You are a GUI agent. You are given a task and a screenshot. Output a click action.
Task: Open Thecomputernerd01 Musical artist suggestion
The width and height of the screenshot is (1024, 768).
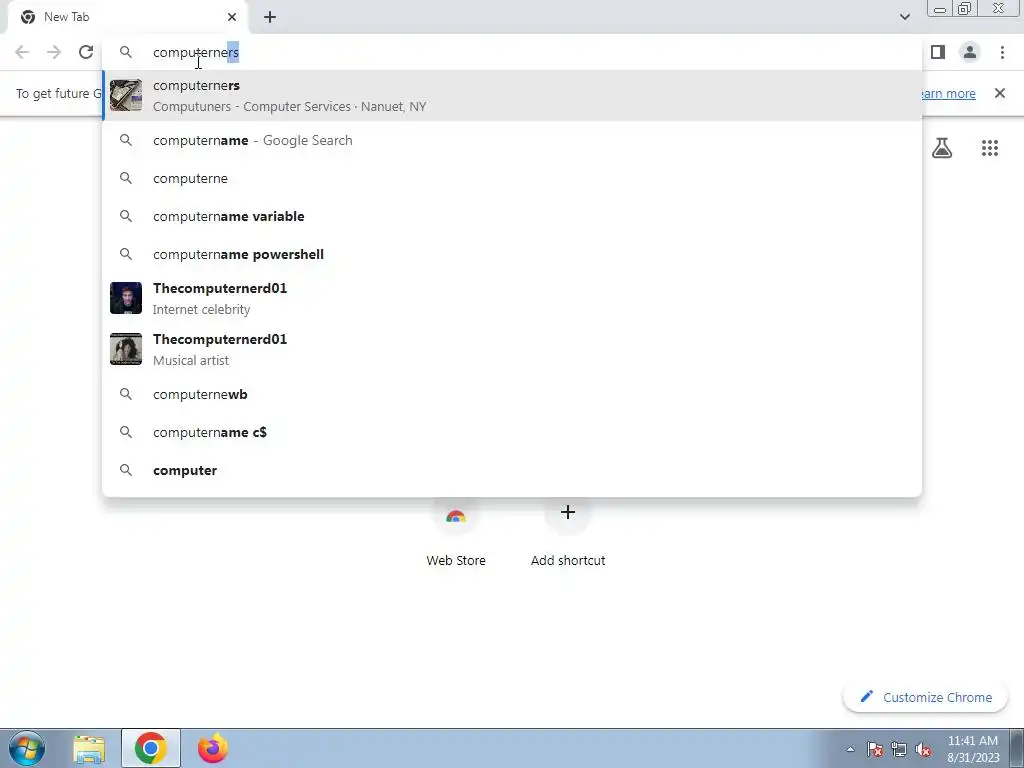pyautogui.click(x=512, y=349)
